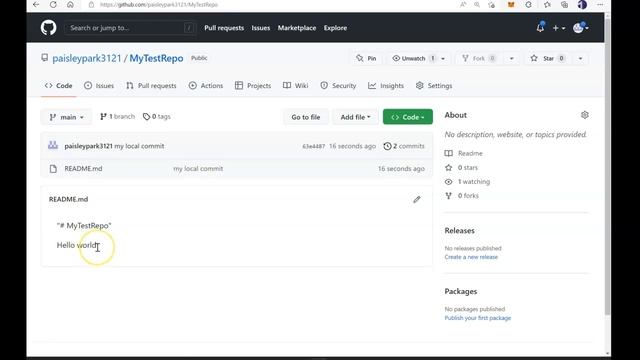The image size is (640, 360).
Task: Open the Security tab
Action: [x=338, y=86]
